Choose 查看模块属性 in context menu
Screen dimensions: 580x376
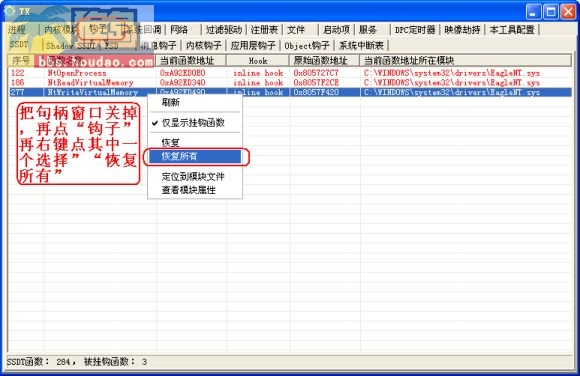(189, 190)
